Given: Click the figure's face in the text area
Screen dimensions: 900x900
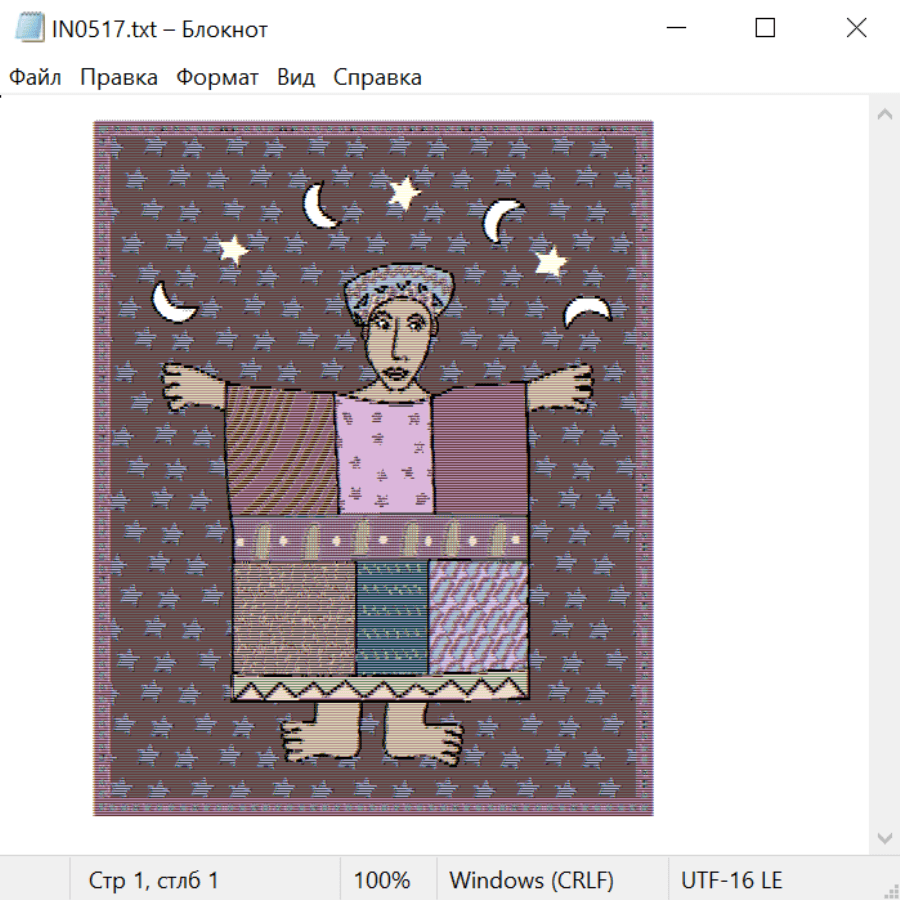Looking at the screenshot, I should click(x=395, y=340).
